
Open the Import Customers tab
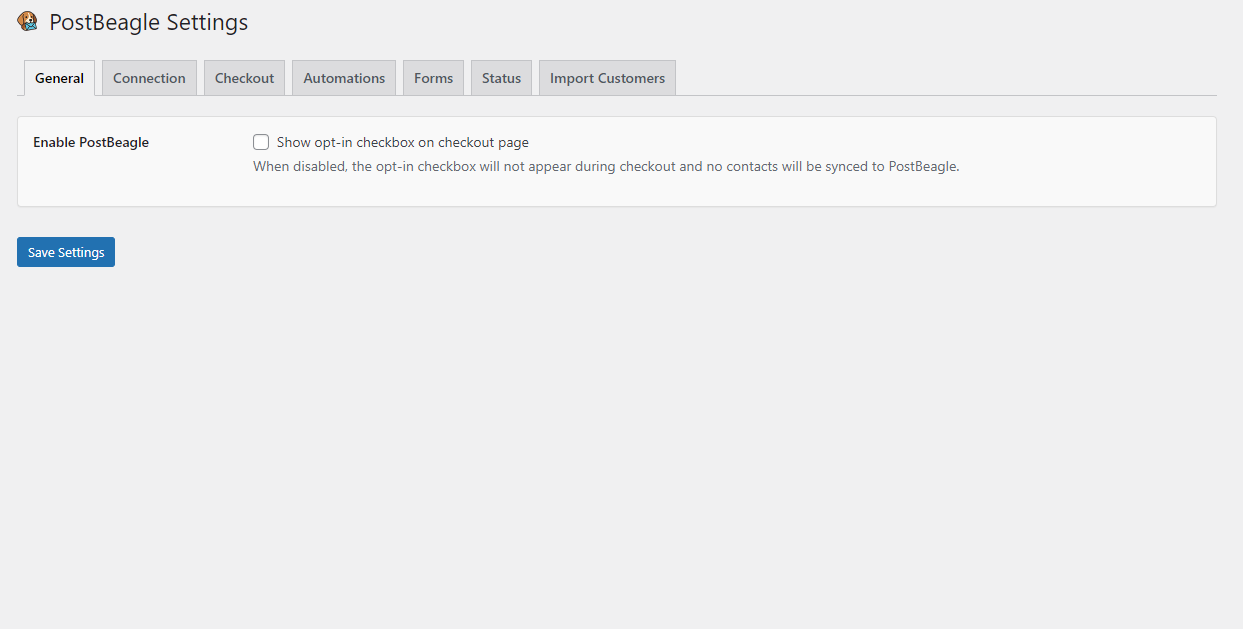607,78
